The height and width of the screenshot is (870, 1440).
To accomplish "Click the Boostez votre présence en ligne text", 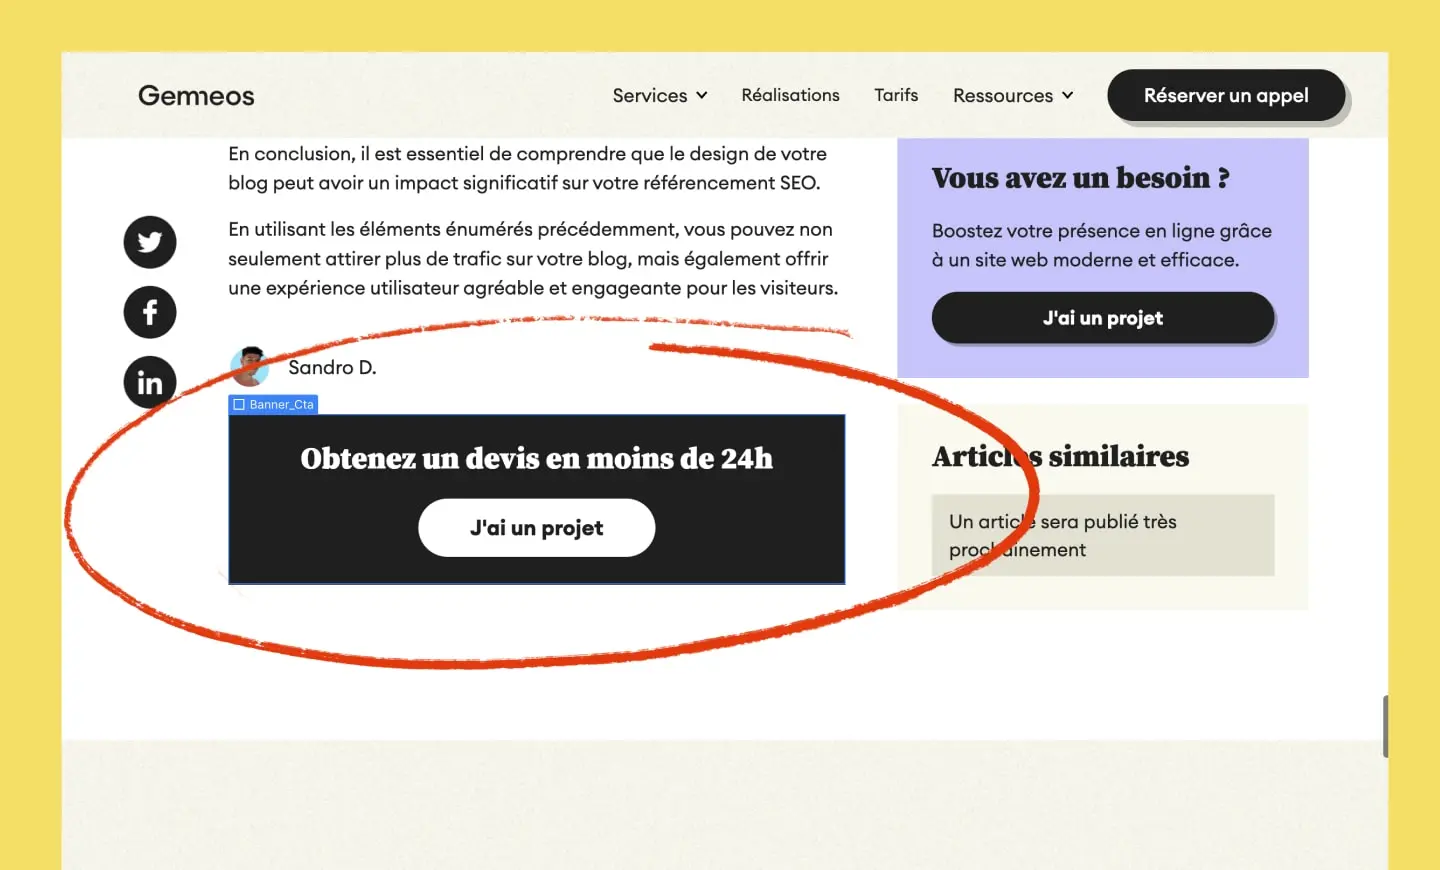I will 1102,245.
